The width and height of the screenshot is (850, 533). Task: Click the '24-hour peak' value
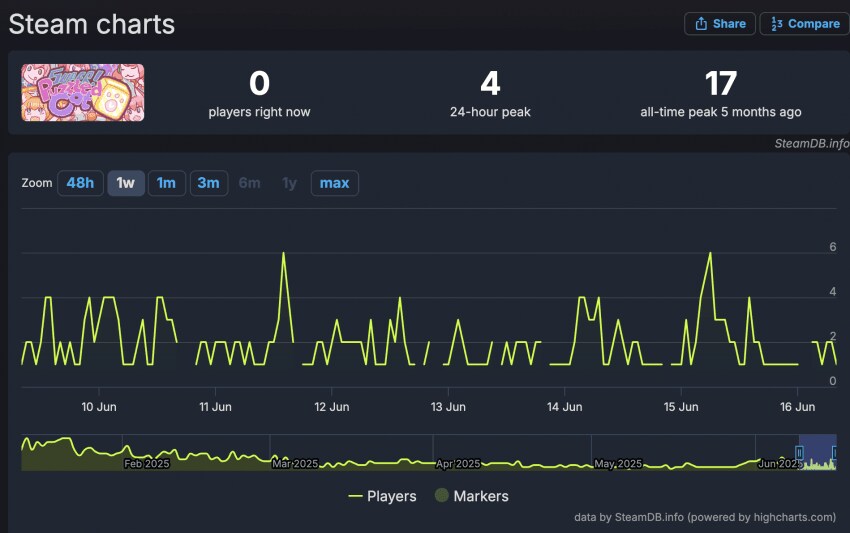pyautogui.click(x=490, y=84)
